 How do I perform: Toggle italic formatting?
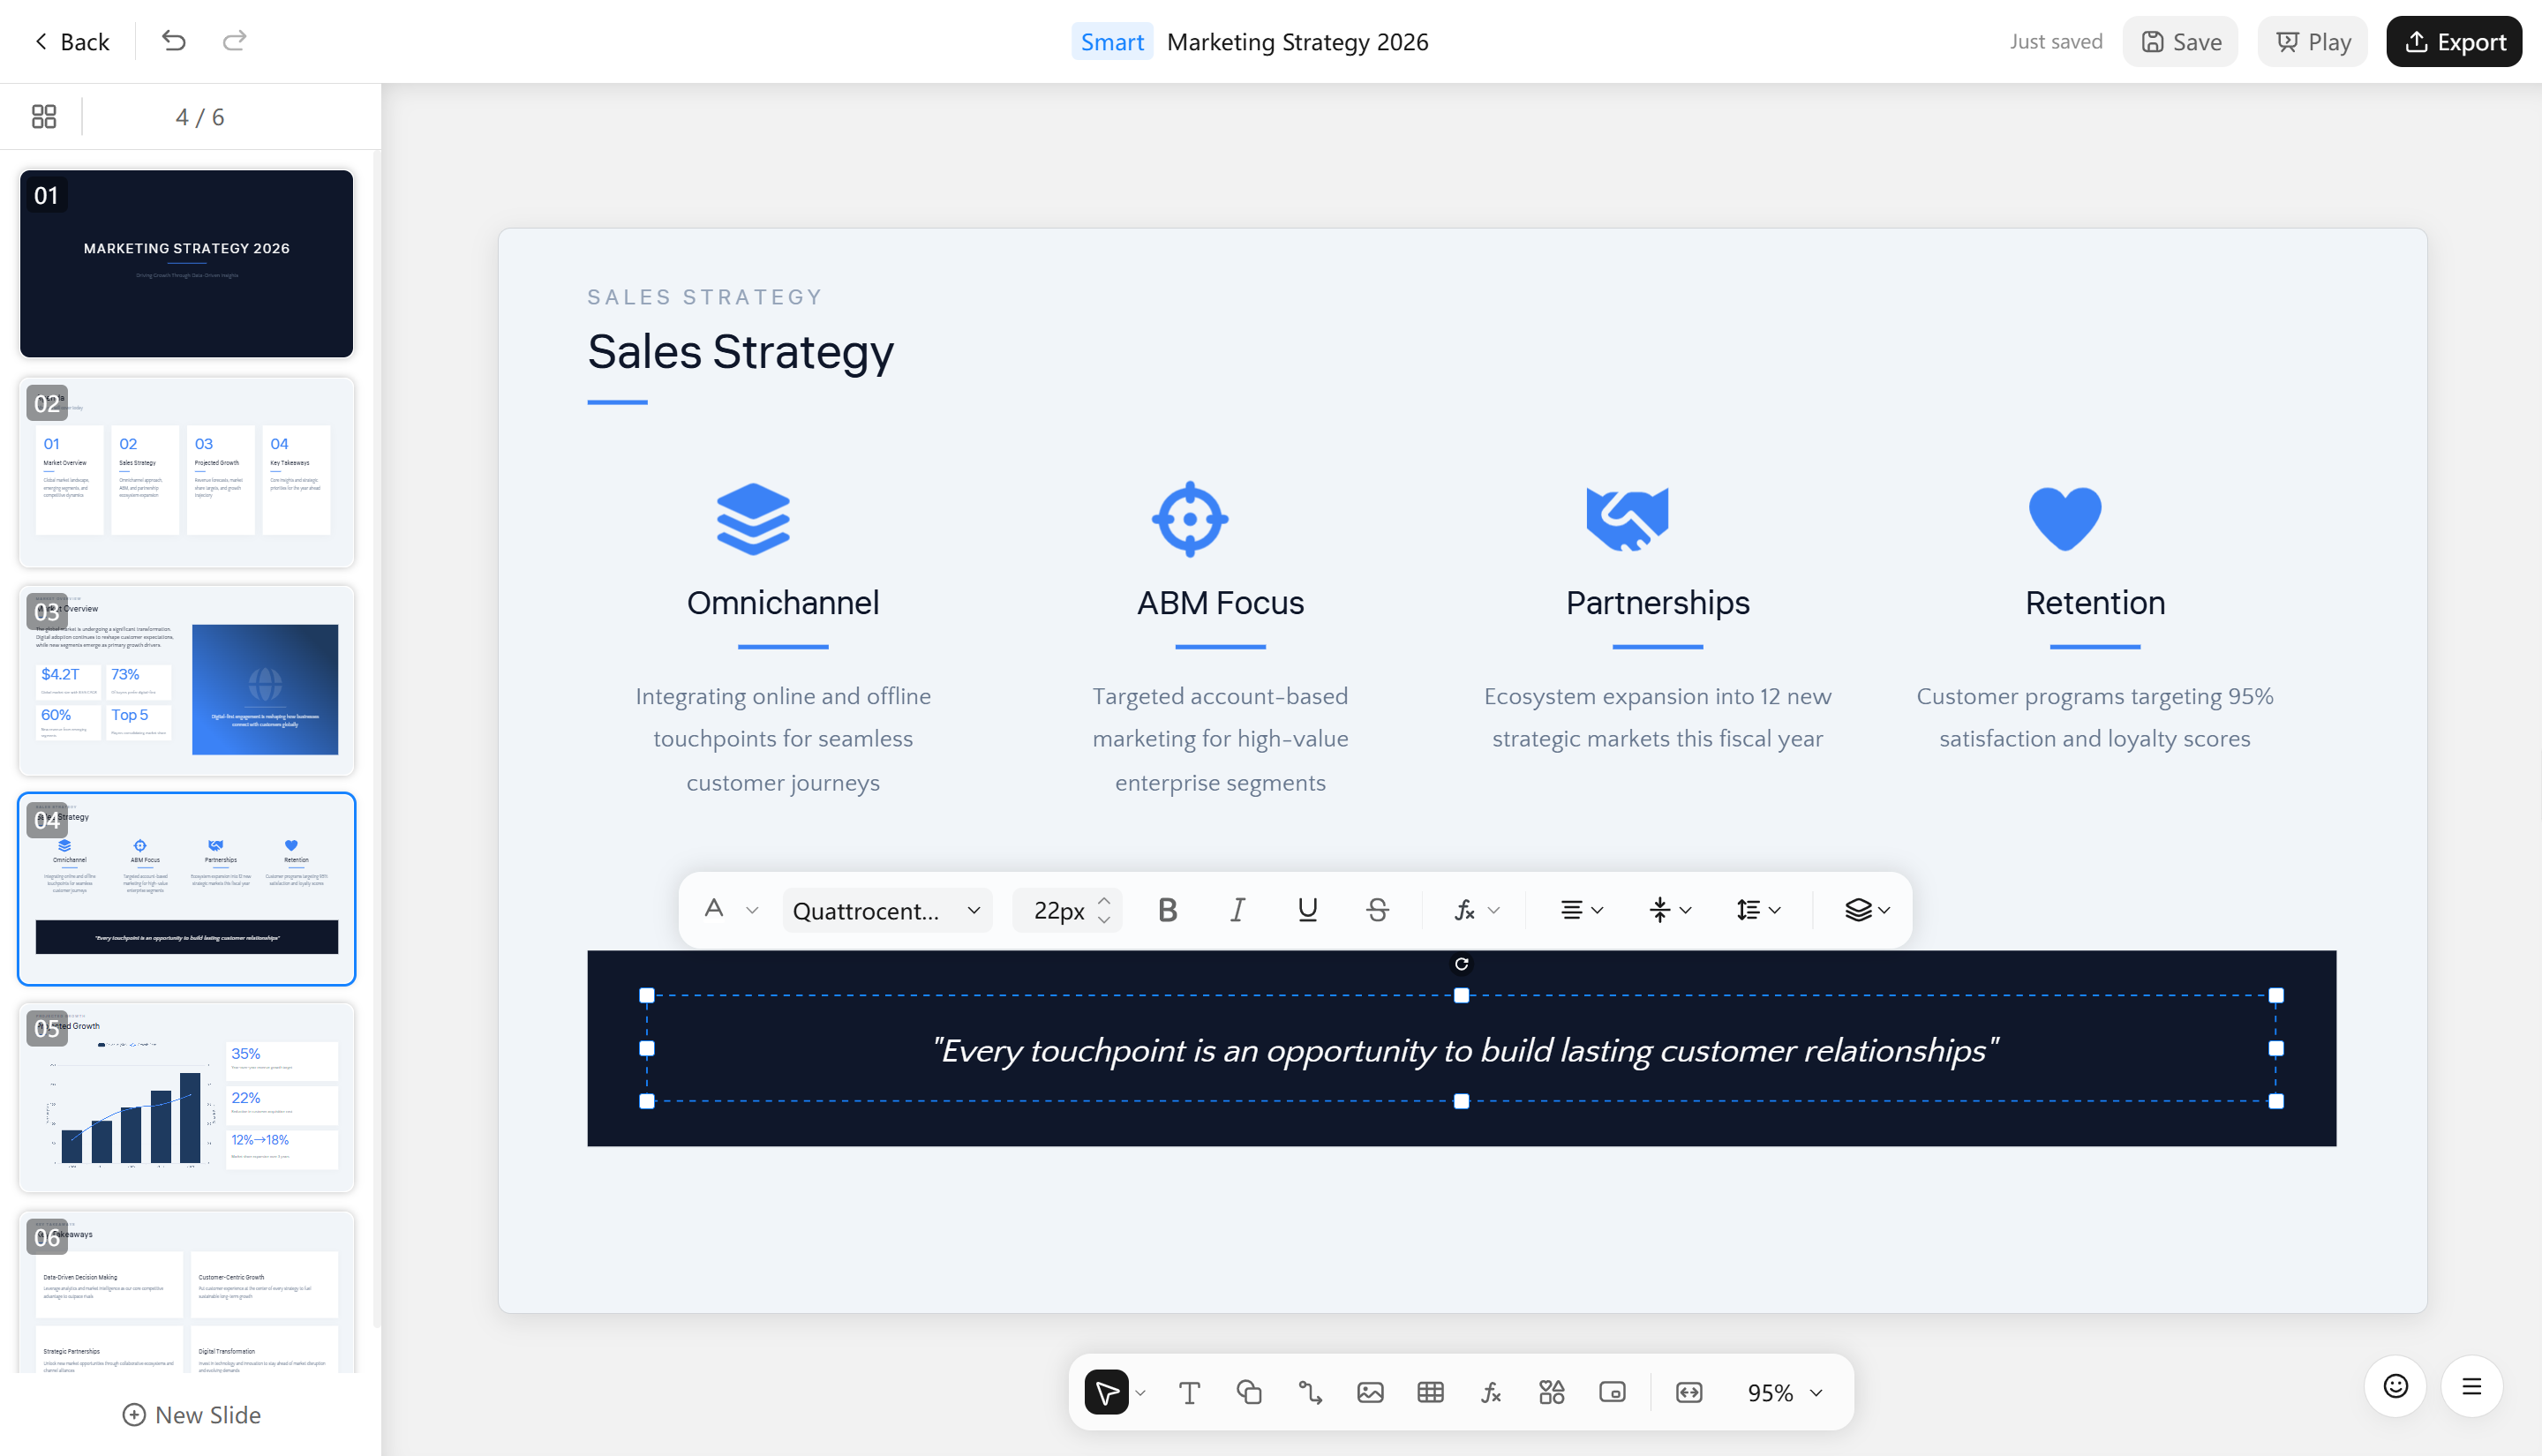click(x=1237, y=910)
